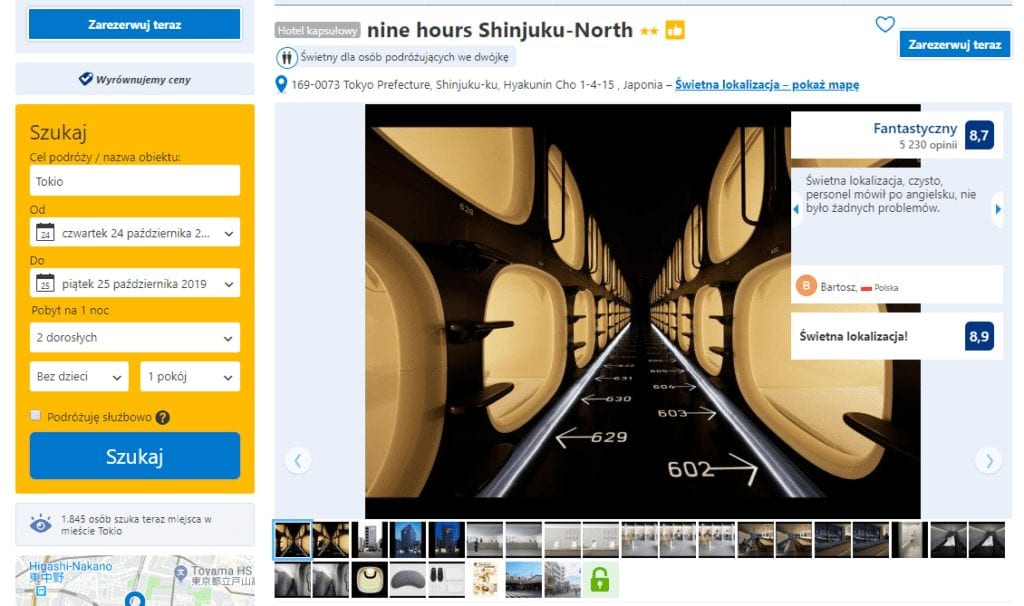Click the 8,9 location score badge
1024x606 pixels.
tap(979, 336)
